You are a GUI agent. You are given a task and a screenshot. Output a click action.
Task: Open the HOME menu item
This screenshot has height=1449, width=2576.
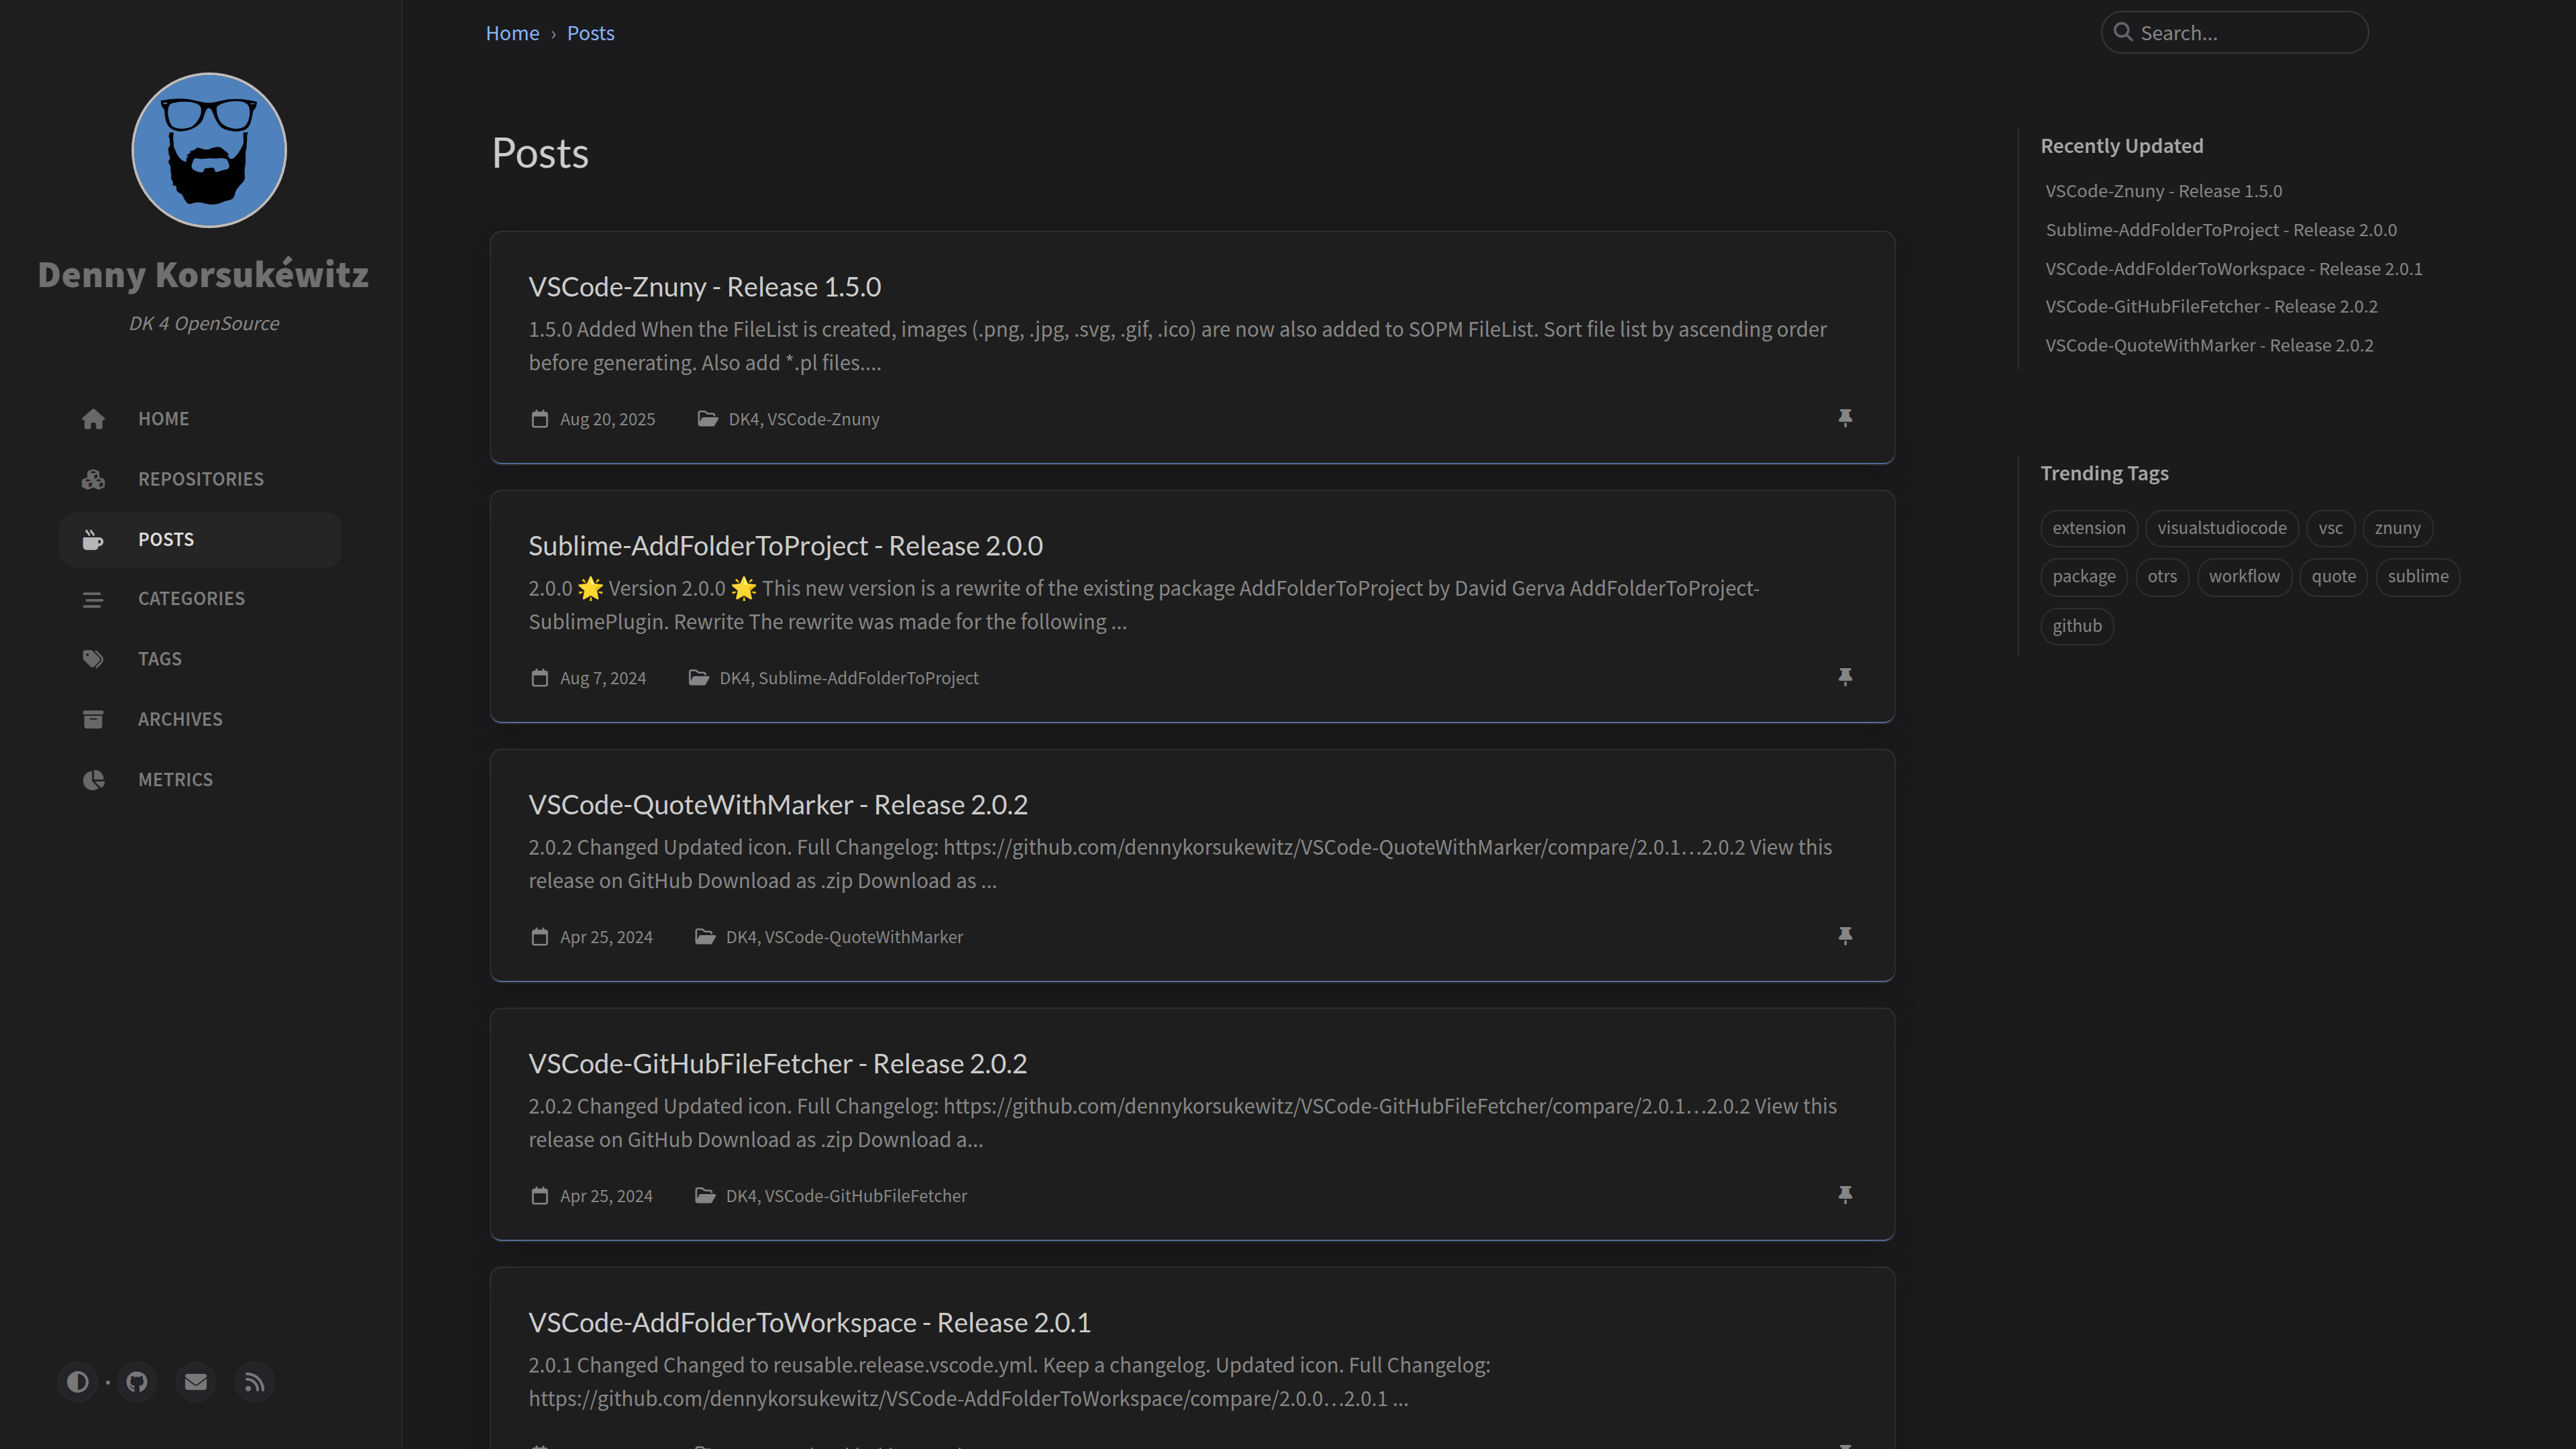tap(200, 419)
